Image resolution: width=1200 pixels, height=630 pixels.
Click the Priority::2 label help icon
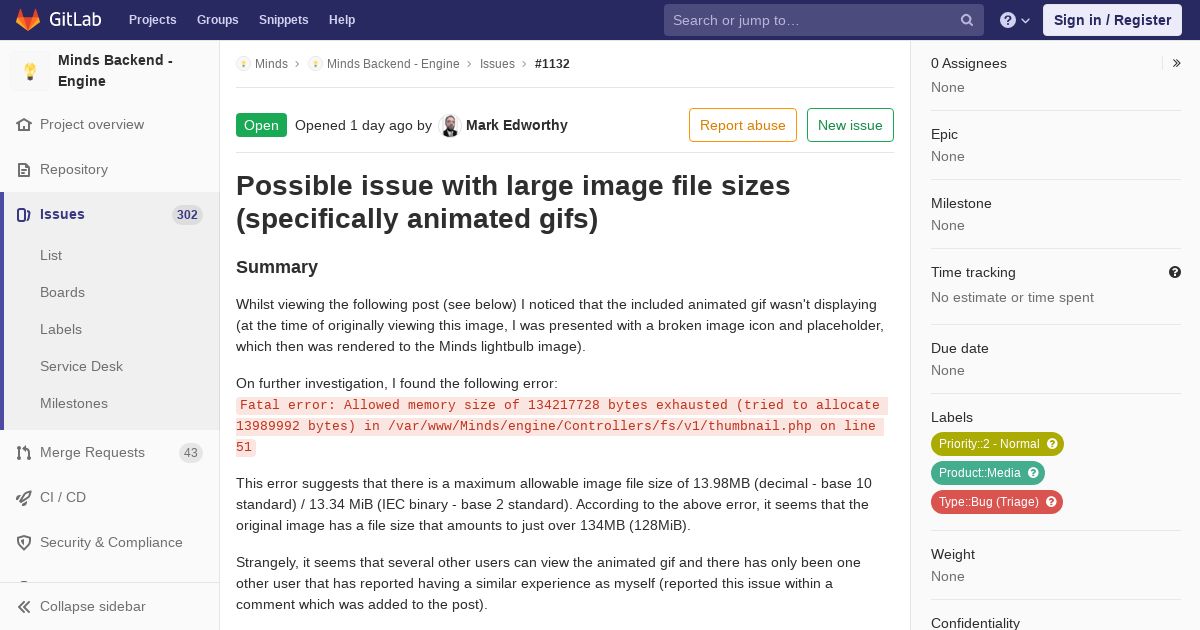[1052, 444]
